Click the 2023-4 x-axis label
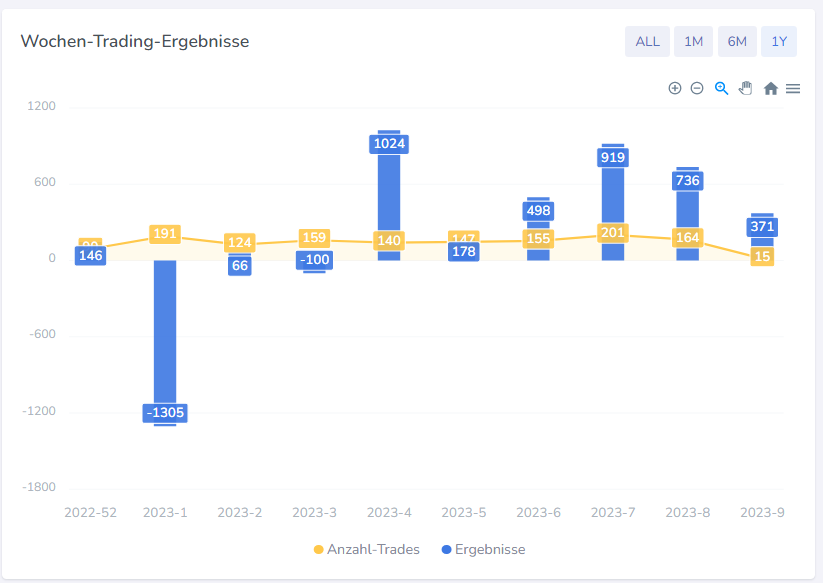The image size is (823, 583). (389, 513)
